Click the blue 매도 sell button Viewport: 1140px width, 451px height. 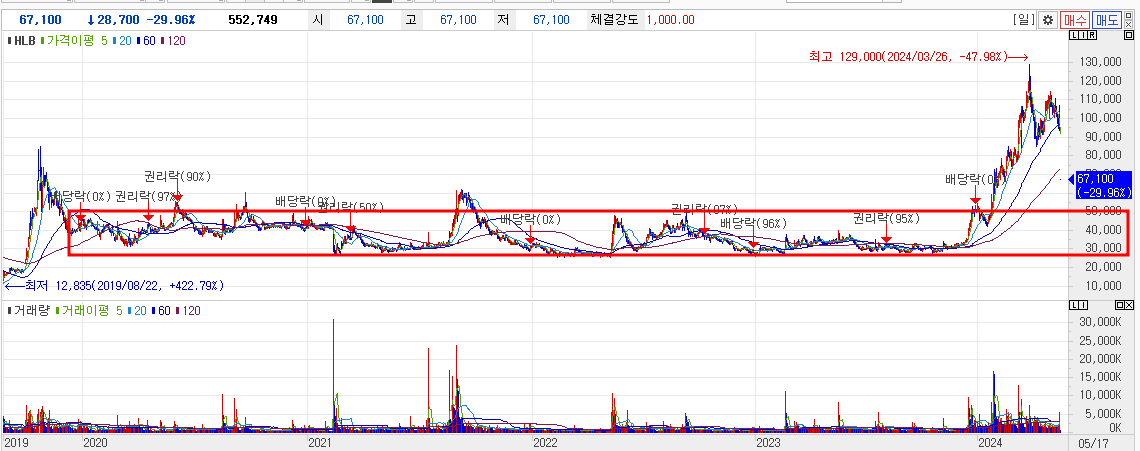1107,20
